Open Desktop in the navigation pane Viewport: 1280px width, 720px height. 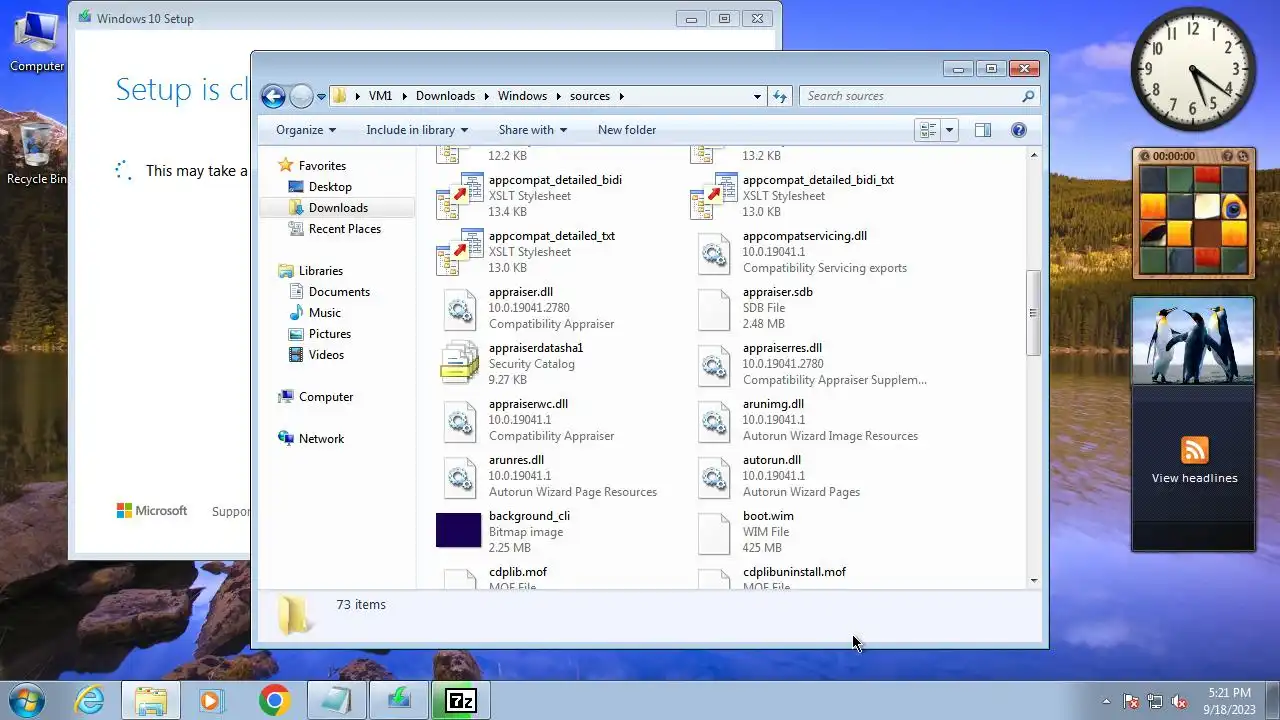click(330, 187)
